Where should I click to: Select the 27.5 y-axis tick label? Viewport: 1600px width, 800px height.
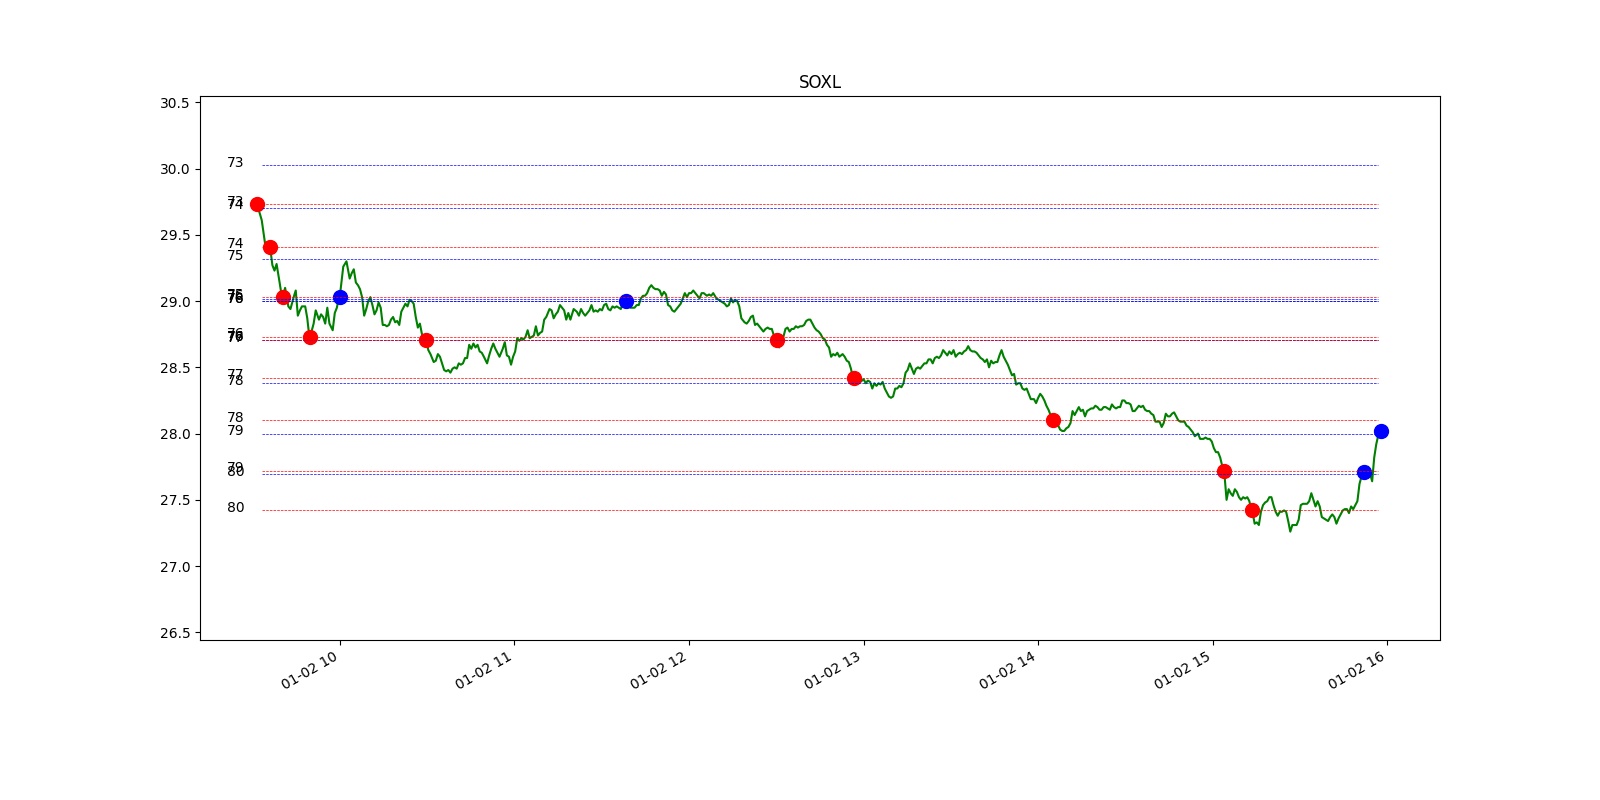[175, 500]
